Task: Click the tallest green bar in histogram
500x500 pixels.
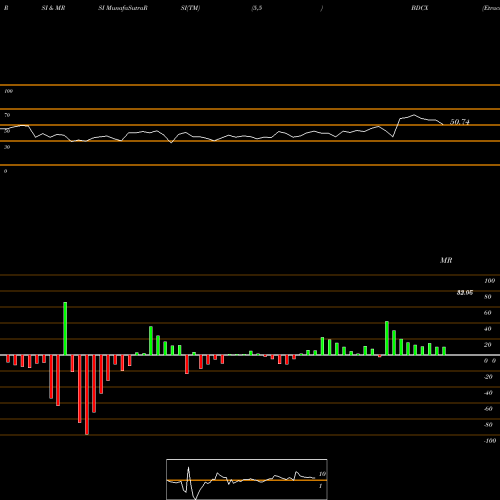Action: point(65,328)
